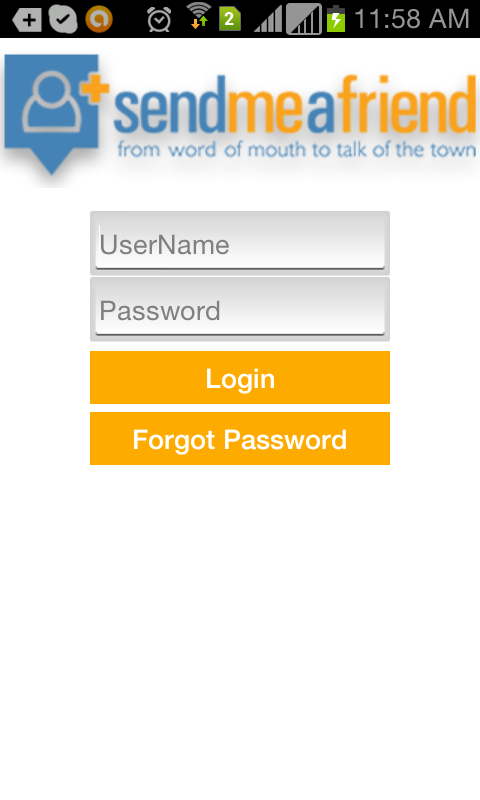Viewport: 480px width, 800px height.
Task: Click the orange plus sign on the logo
Action: click(x=95, y=87)
